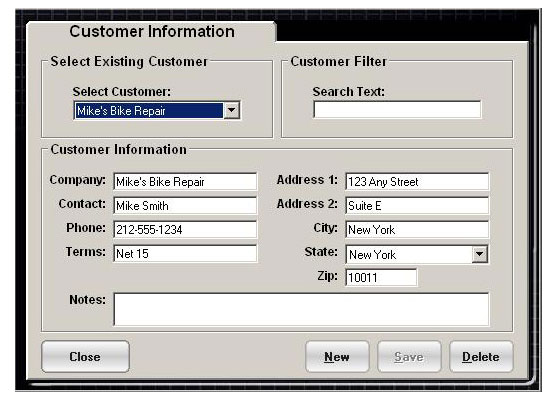Image resolution: width=558 pixels, height=400 pixels.
Task: Click the State combo box showing New York
Action: pyautogui.click(x=417, y=254)
